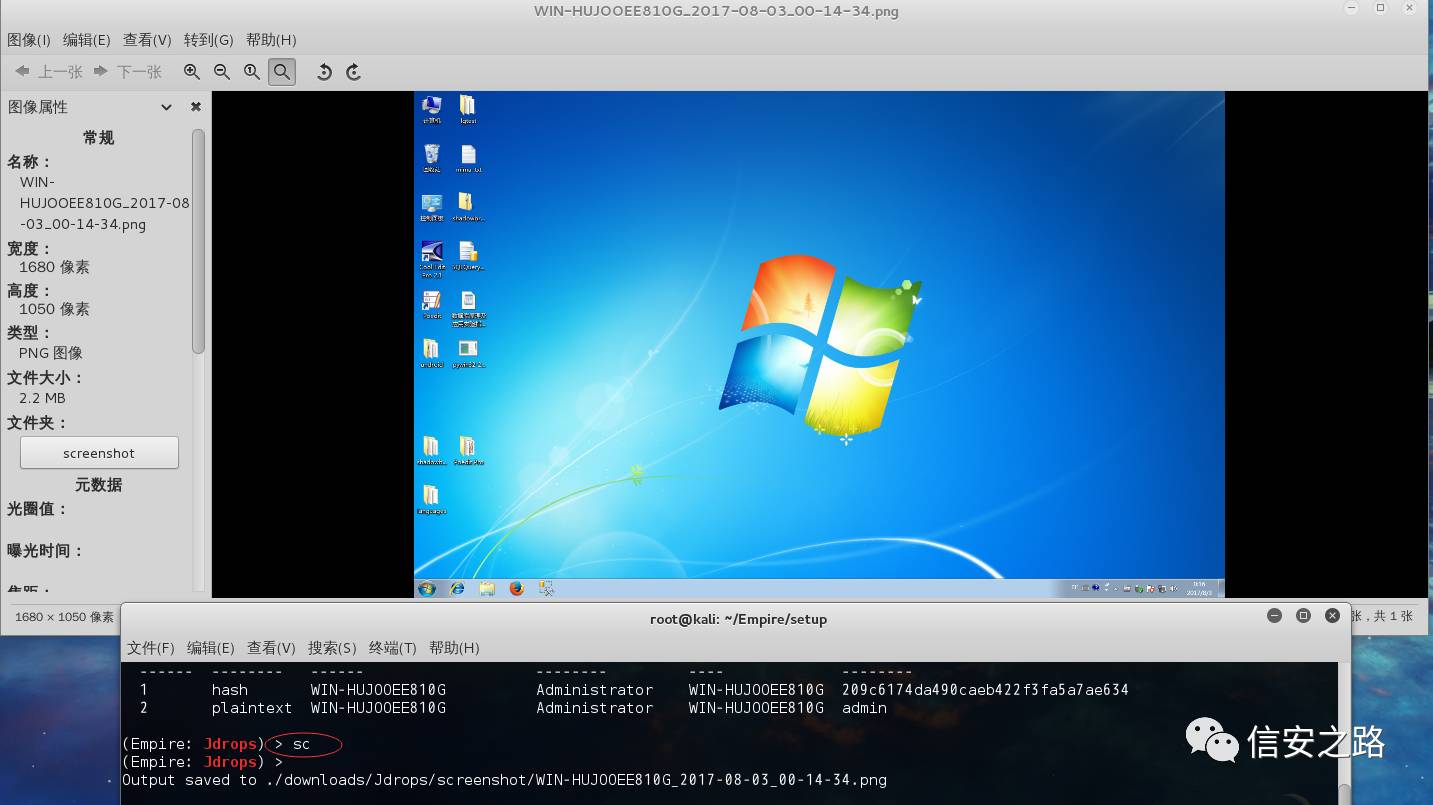This screenshot has height=805, width=1433.
Task: Click the image viewer window title text
Action: [716, 11]
